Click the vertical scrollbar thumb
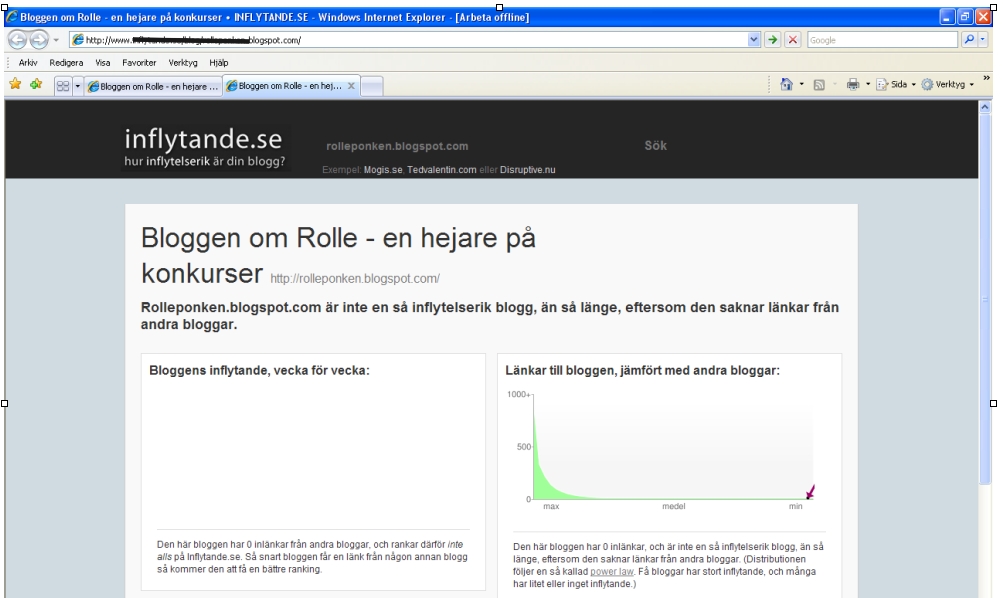 (985, 299)
